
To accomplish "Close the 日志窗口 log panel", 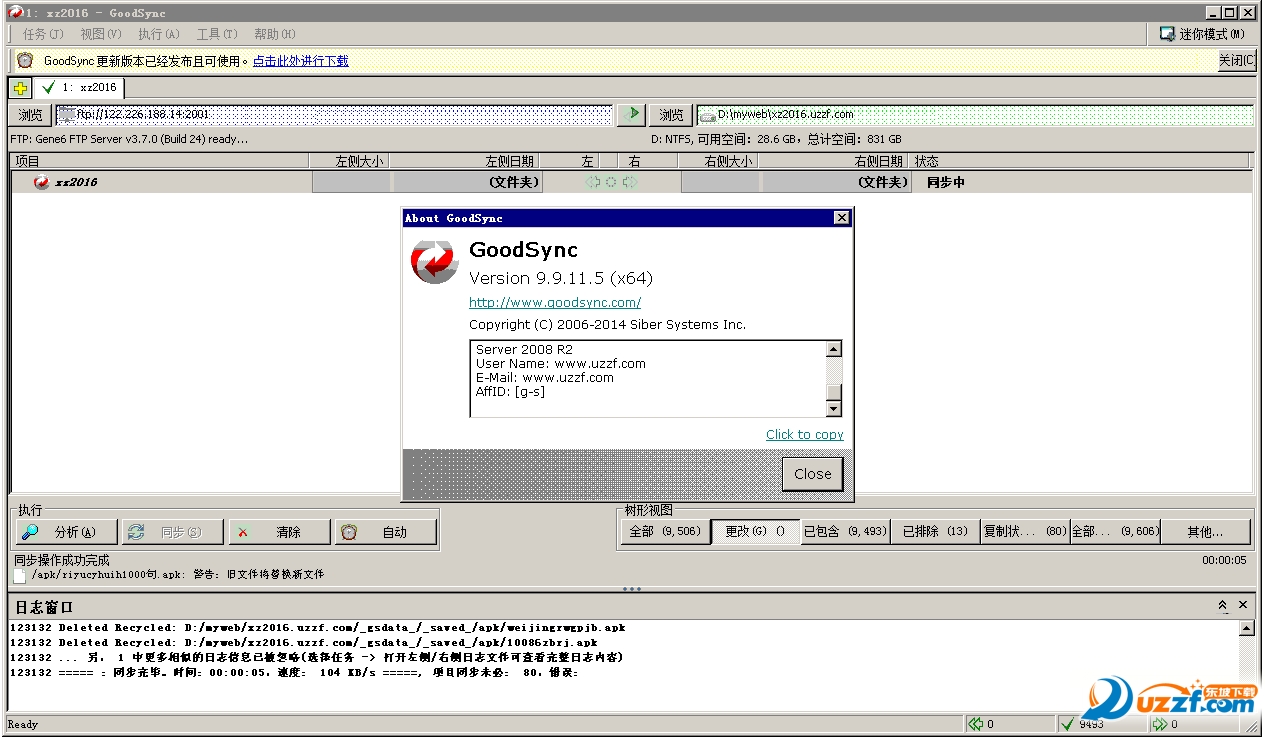I will click(x=1243, y=606).
